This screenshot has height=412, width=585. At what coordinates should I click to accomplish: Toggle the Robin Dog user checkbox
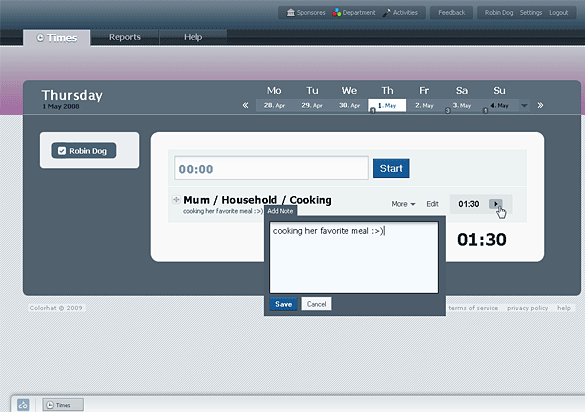(x=62, y=151)
